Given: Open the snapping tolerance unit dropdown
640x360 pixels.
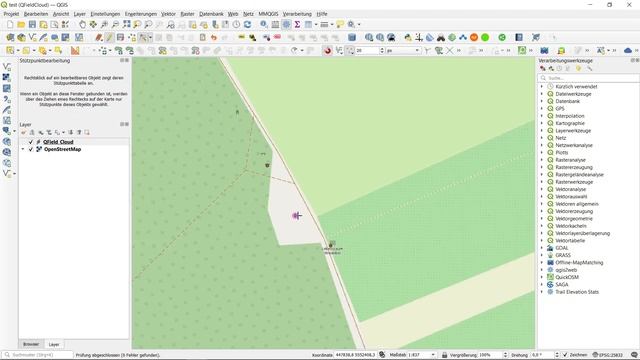Looking at the screenshot, I should pyautogui.click(x=417, y=50).
